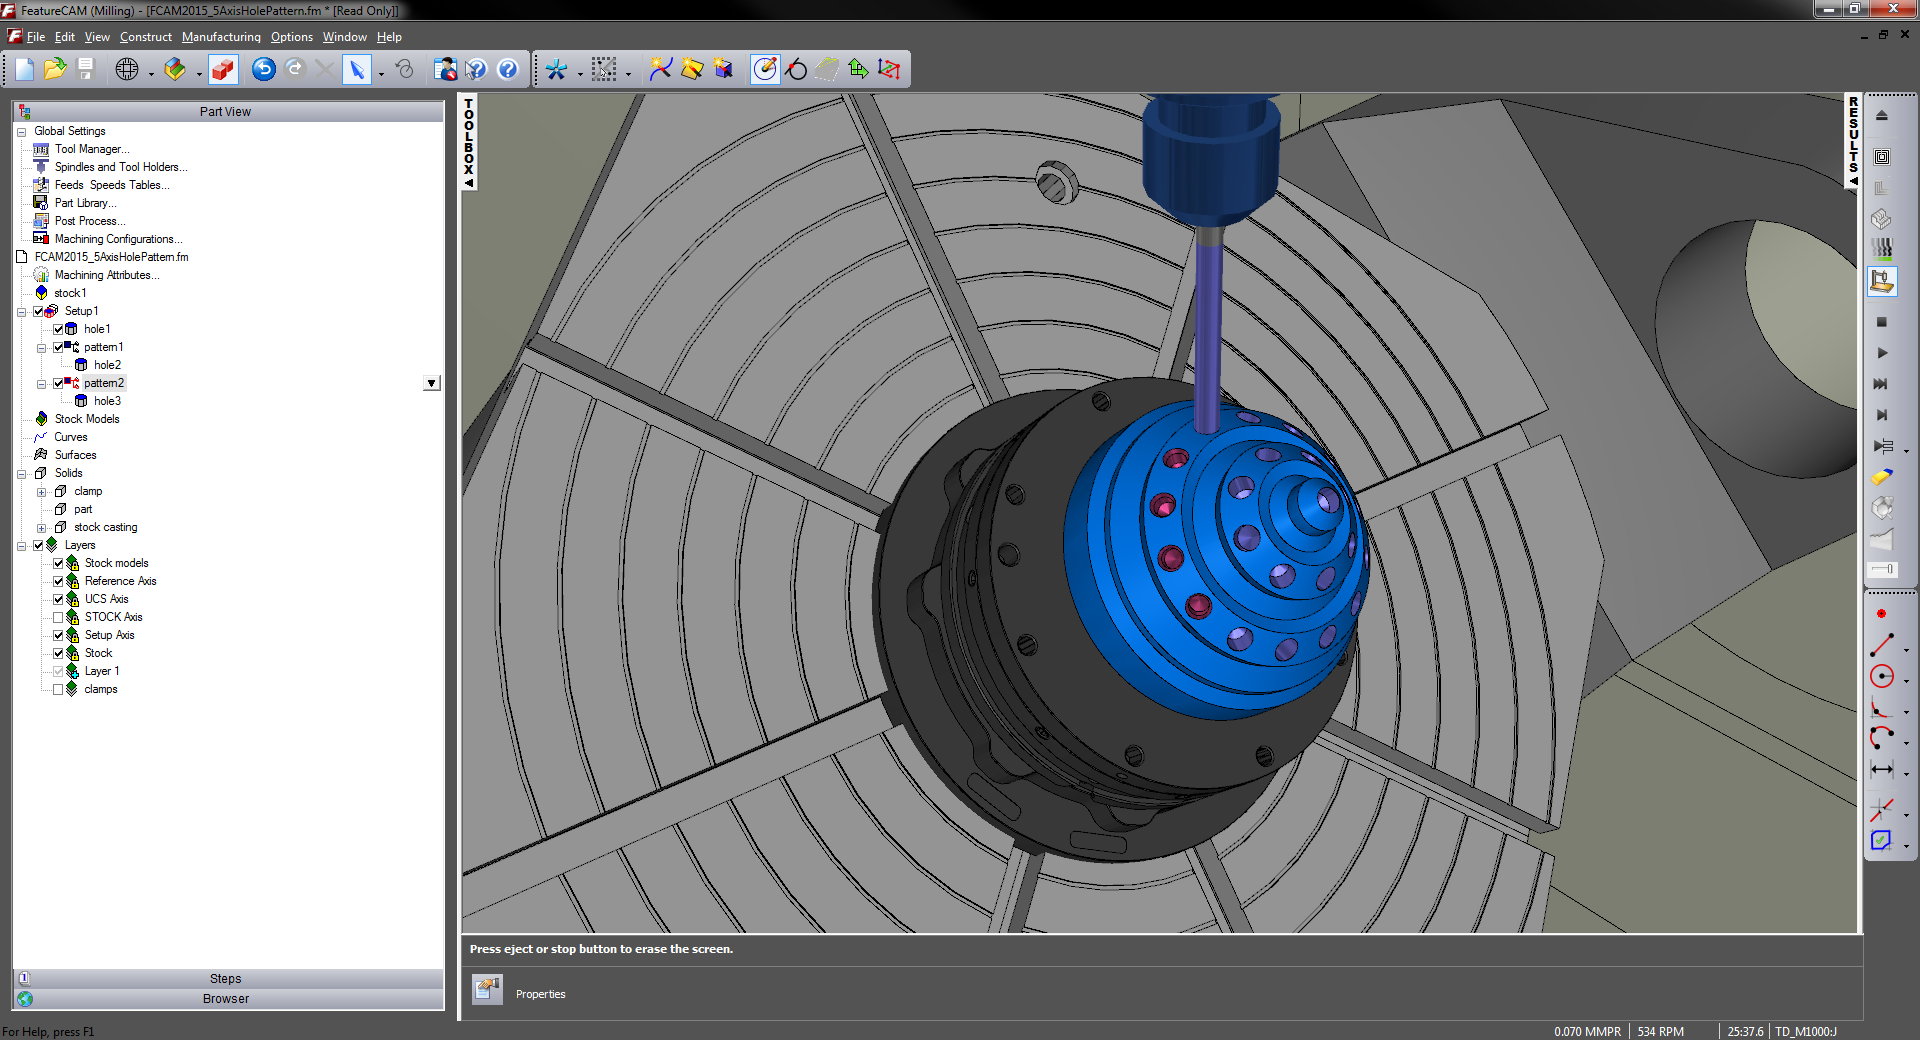1920x1040 pixels.
Task: Open the curve wizard sparkle icon
Action: [x=661, y=69]
